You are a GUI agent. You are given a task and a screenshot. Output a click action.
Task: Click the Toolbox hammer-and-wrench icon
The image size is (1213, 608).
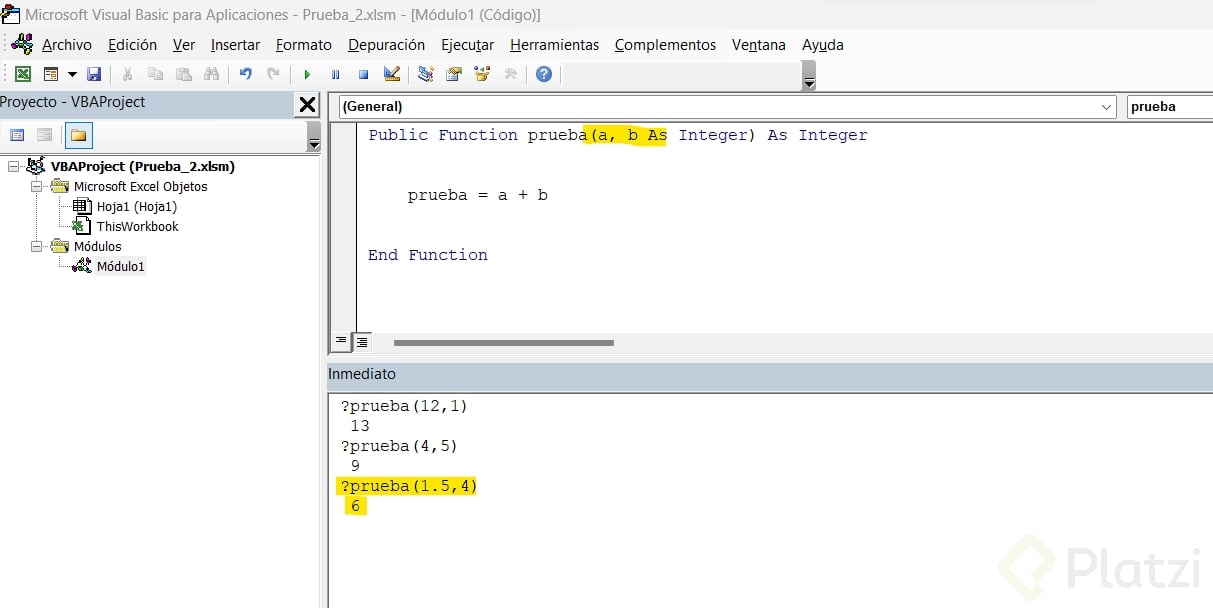pos(510,74)
